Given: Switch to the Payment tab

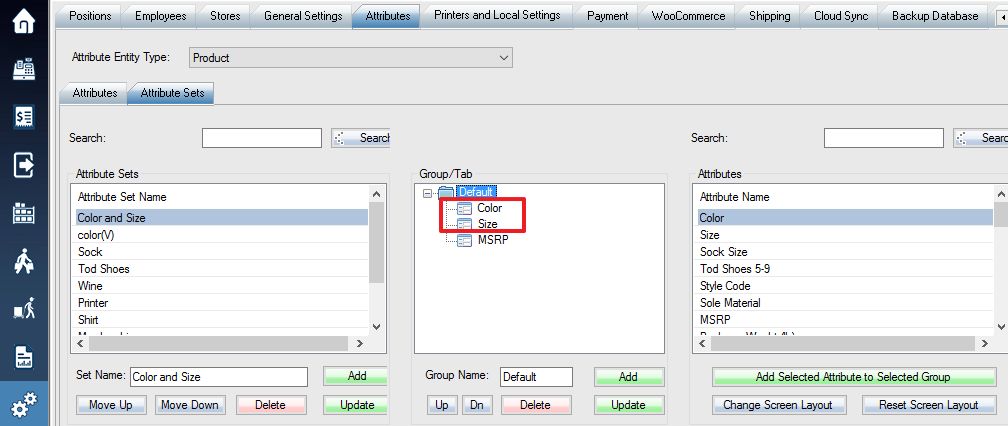Looking at the screenshot, I should click(608, 15).
